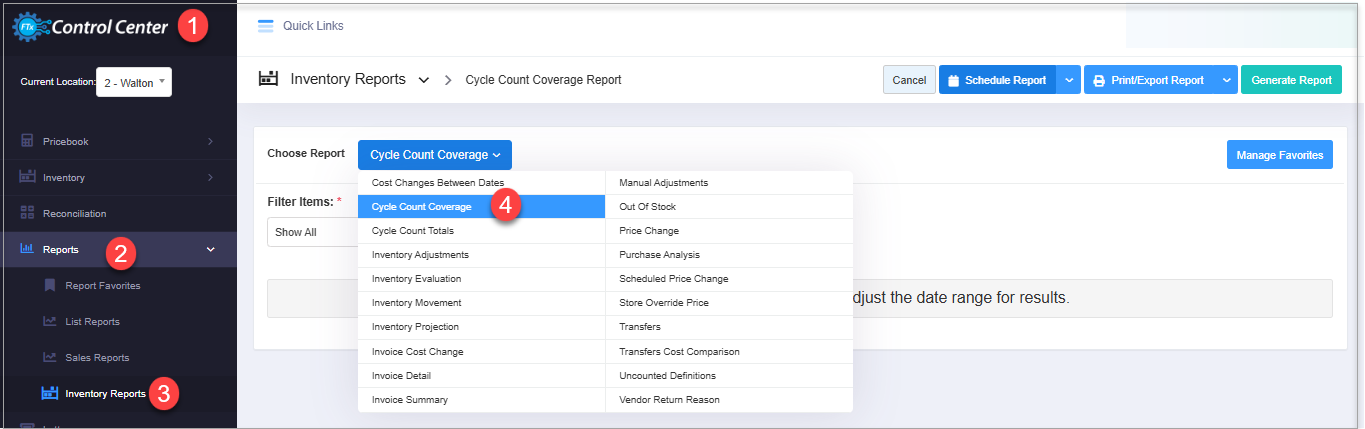Open the Filter Items Show All box
This screenshot has height=429, width=1365.
point(312,232)
